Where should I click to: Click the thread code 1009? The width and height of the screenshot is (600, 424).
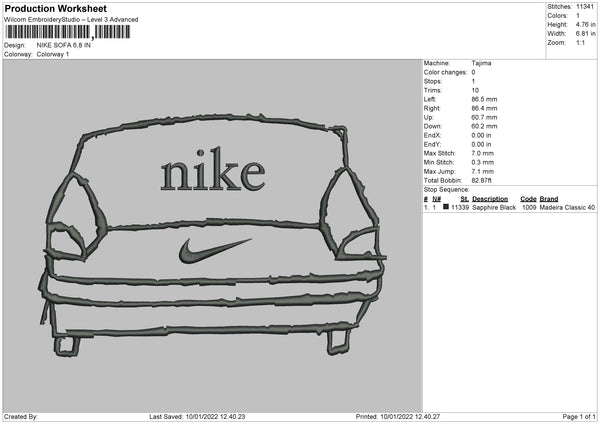coord(529,207)
